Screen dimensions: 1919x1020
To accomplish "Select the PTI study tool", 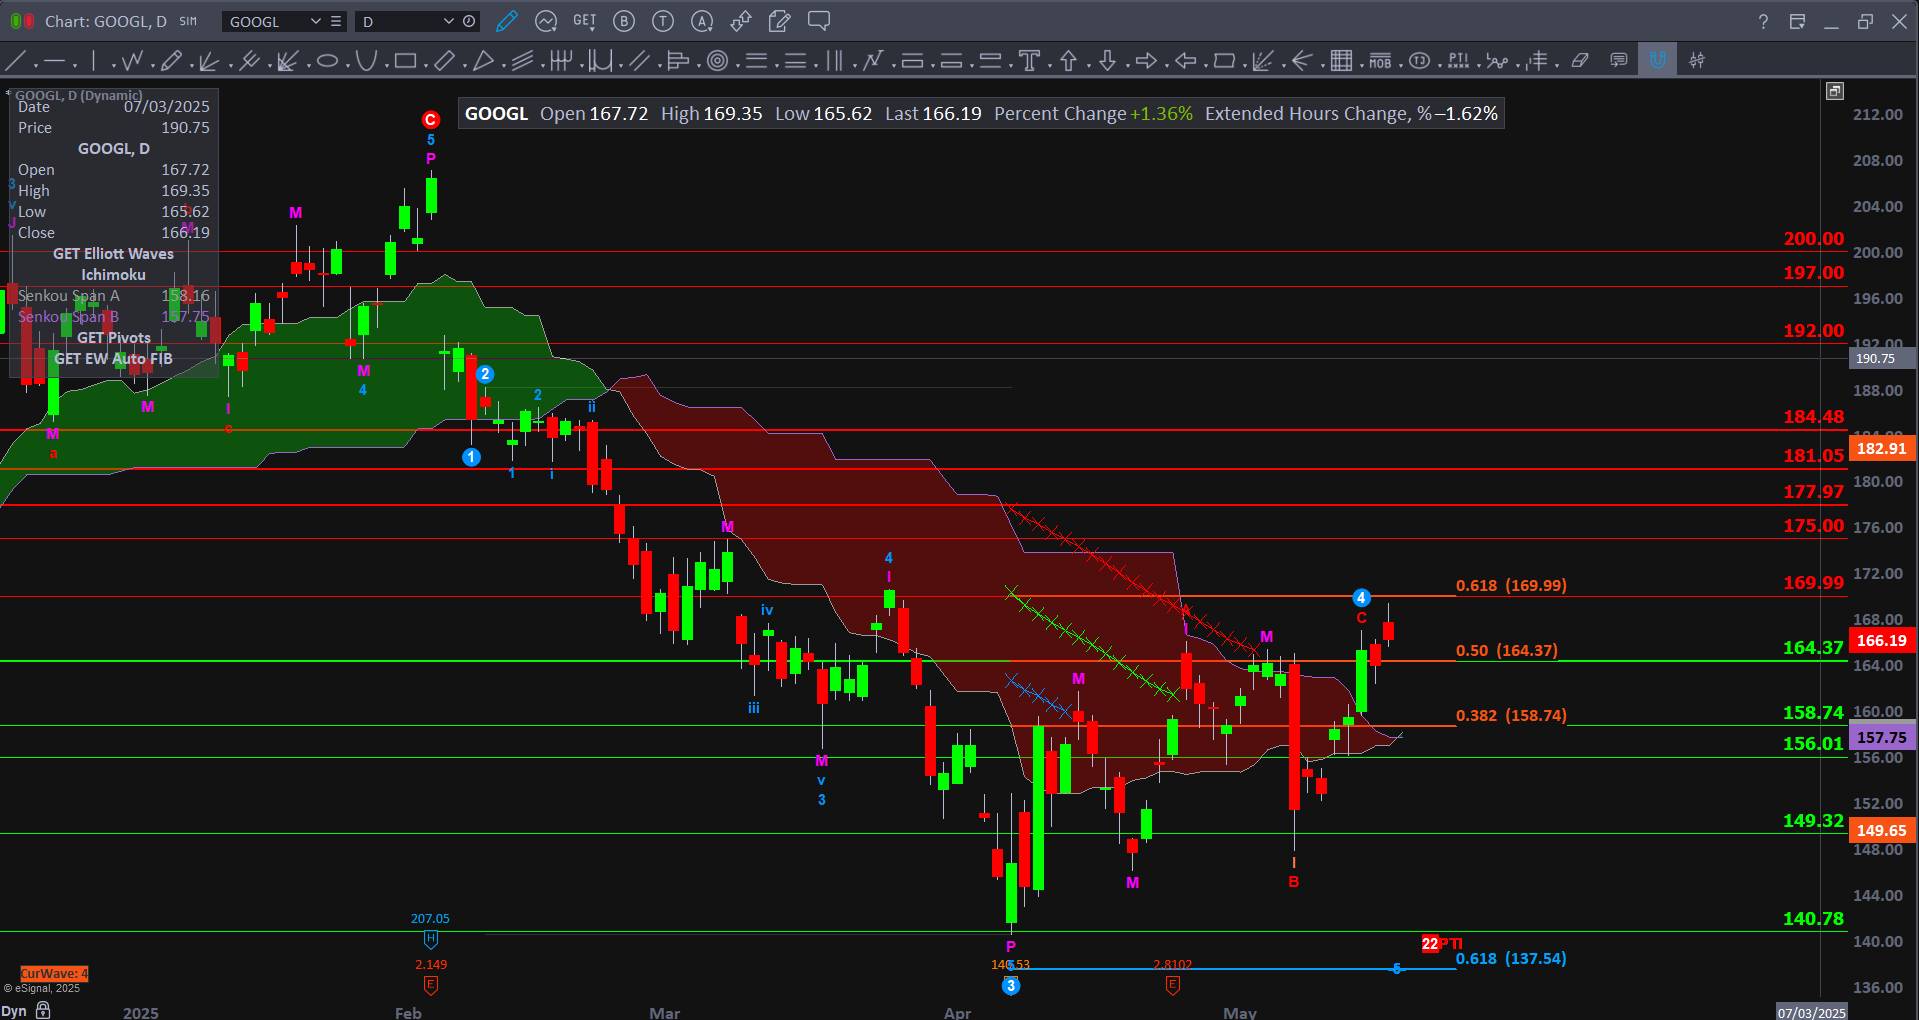I will [1458, 61].
